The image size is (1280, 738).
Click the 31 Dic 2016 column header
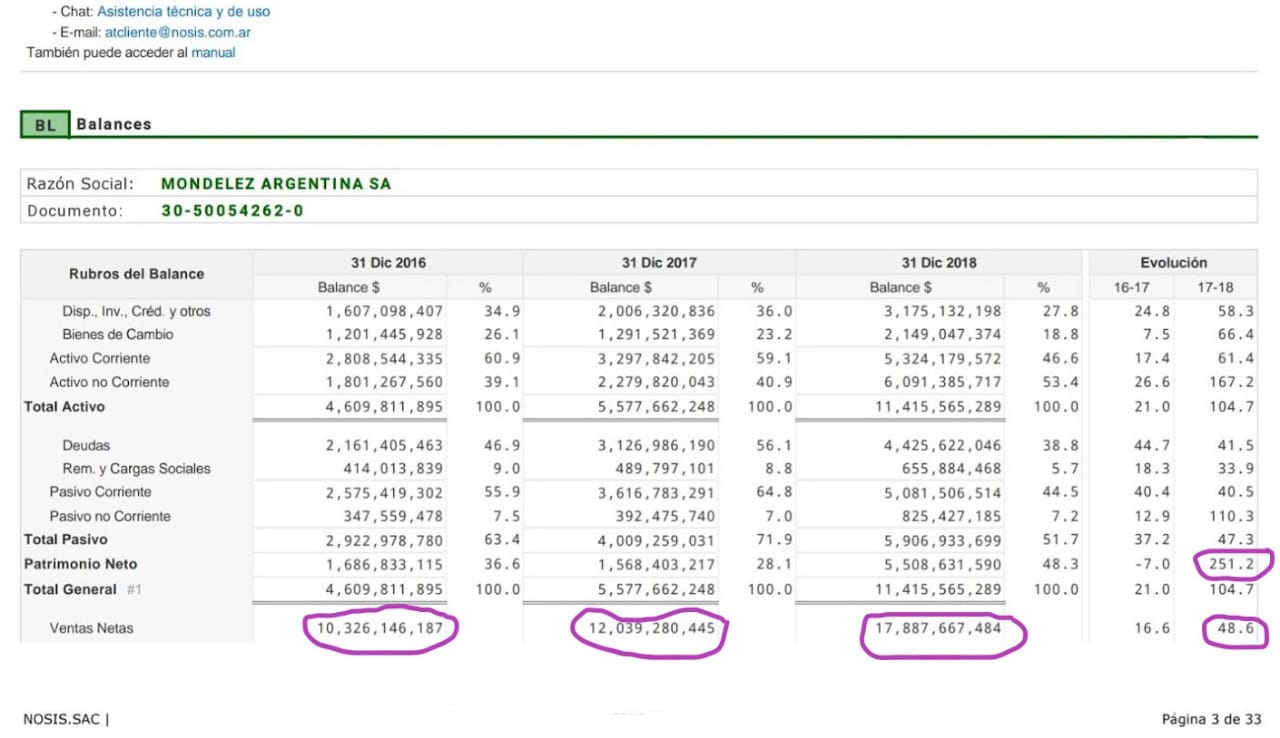[x=388, y=263]
